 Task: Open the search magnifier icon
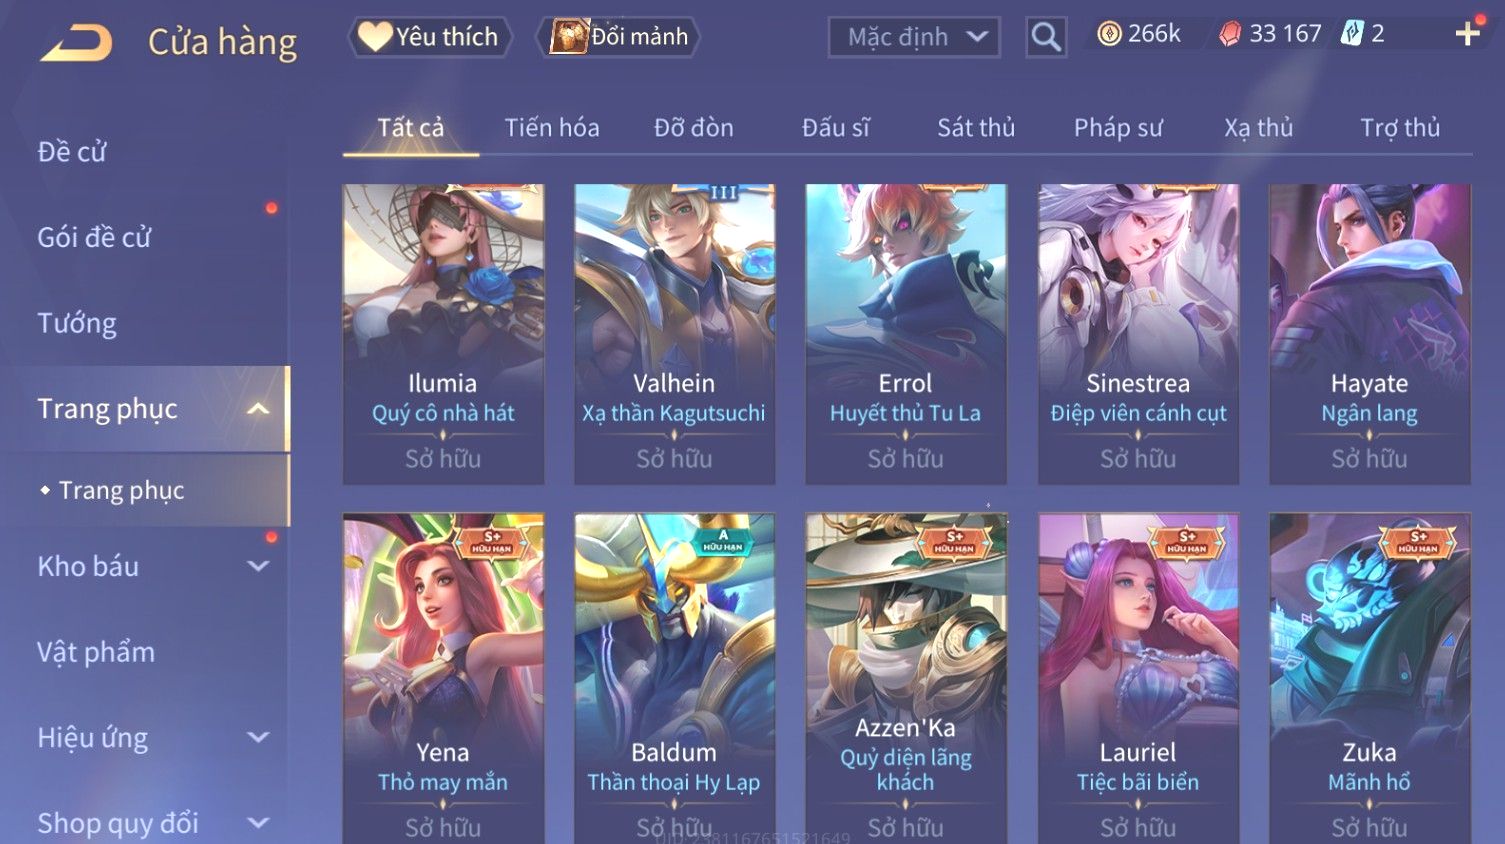(x=1046, y=37)
